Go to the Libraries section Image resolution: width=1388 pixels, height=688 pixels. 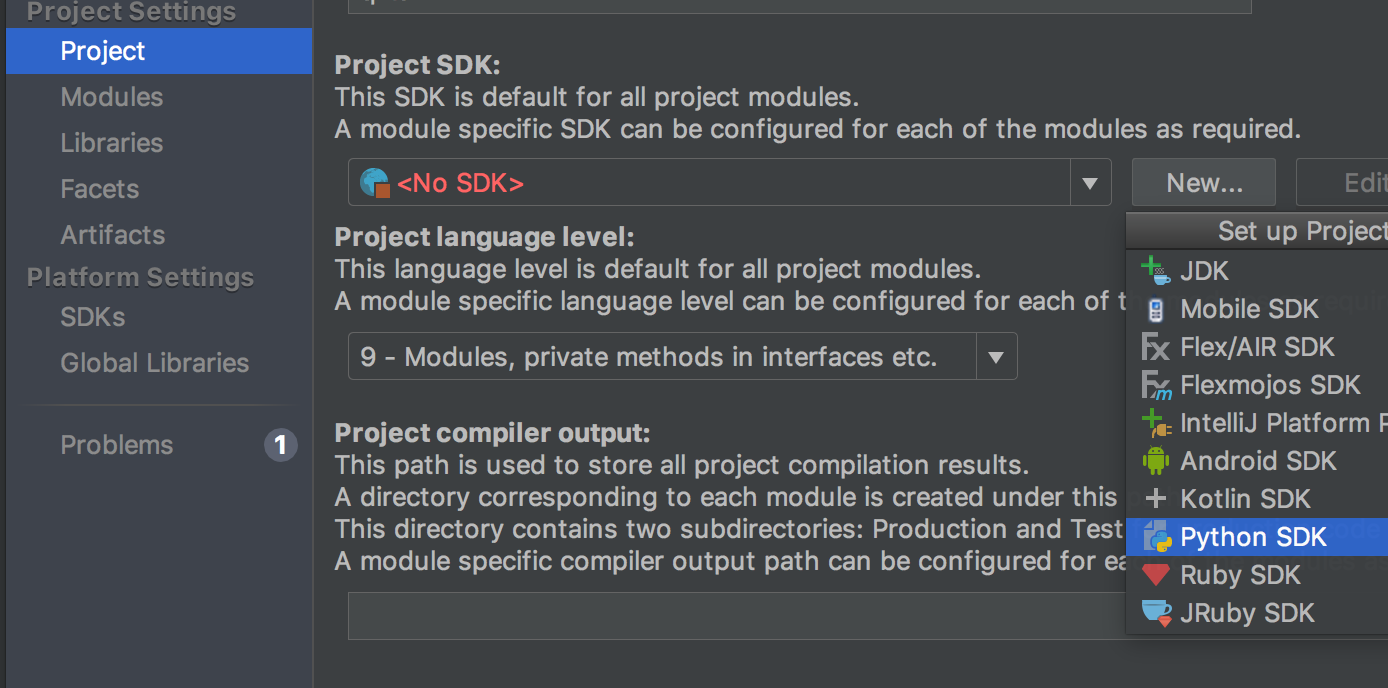click(x=112, y=143)
